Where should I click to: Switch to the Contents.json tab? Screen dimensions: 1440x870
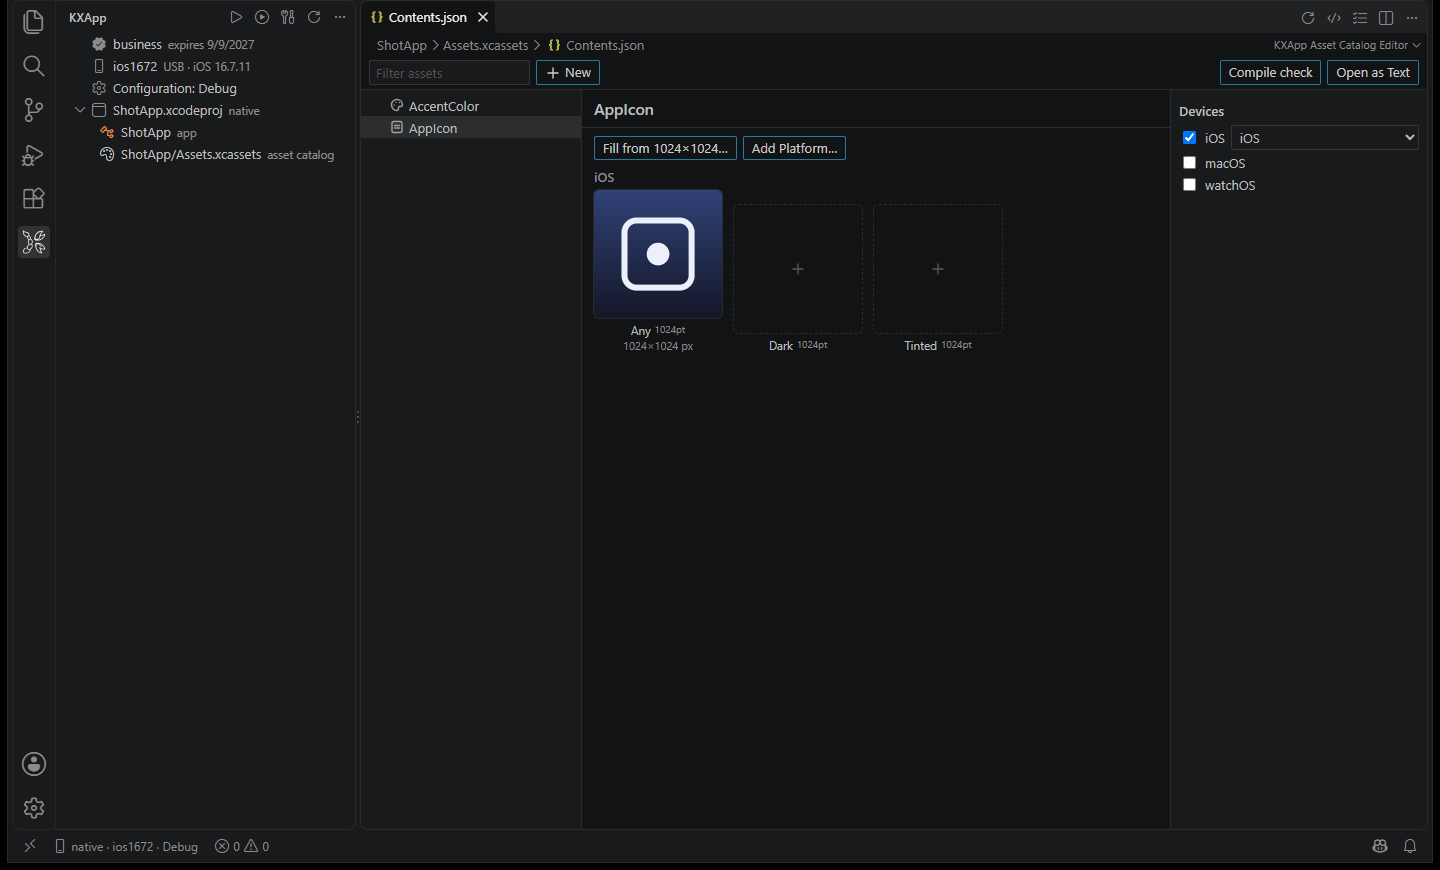click(428, 17)
